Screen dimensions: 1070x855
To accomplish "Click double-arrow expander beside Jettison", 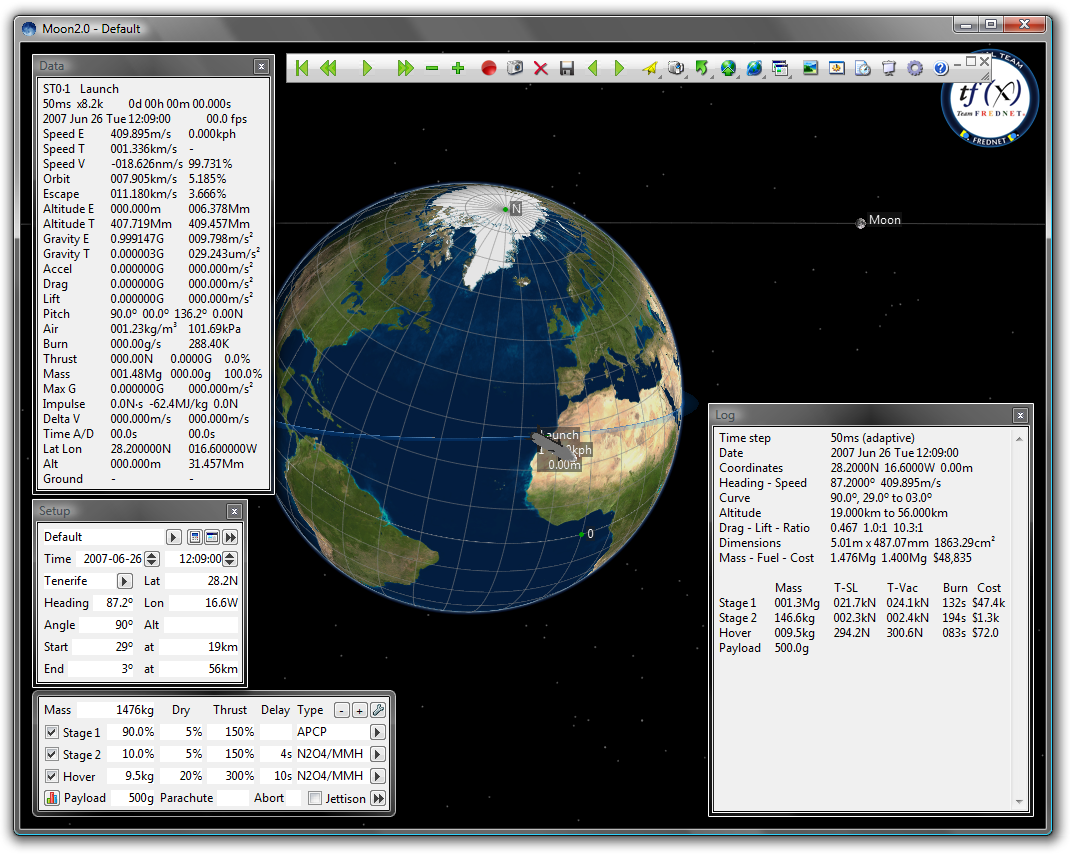I will pos(378,798).
